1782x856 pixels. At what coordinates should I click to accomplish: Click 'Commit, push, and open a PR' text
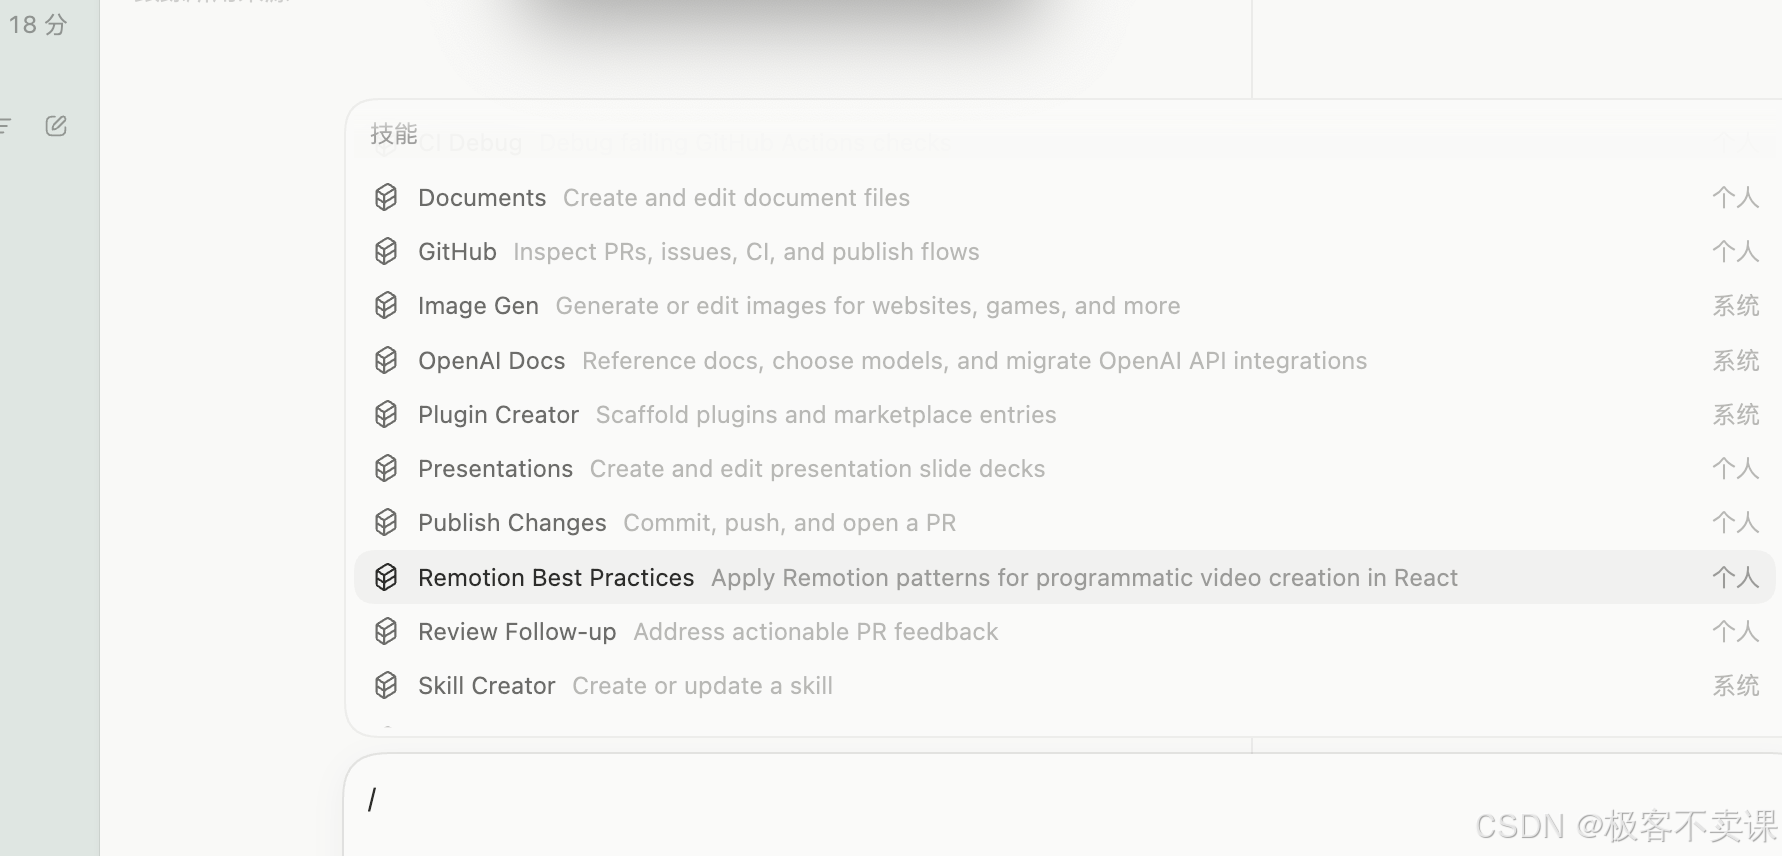(x=789, y=523)
